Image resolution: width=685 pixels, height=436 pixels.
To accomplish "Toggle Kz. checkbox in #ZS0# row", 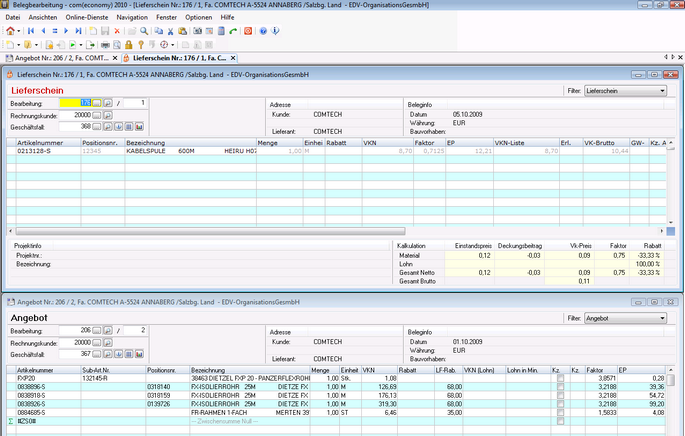I will pos(560,421).
